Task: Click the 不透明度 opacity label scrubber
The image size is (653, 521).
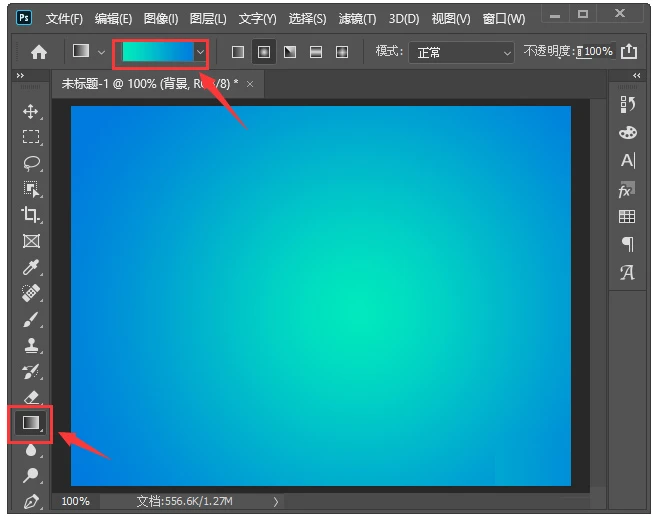Action: click(548, 51)
